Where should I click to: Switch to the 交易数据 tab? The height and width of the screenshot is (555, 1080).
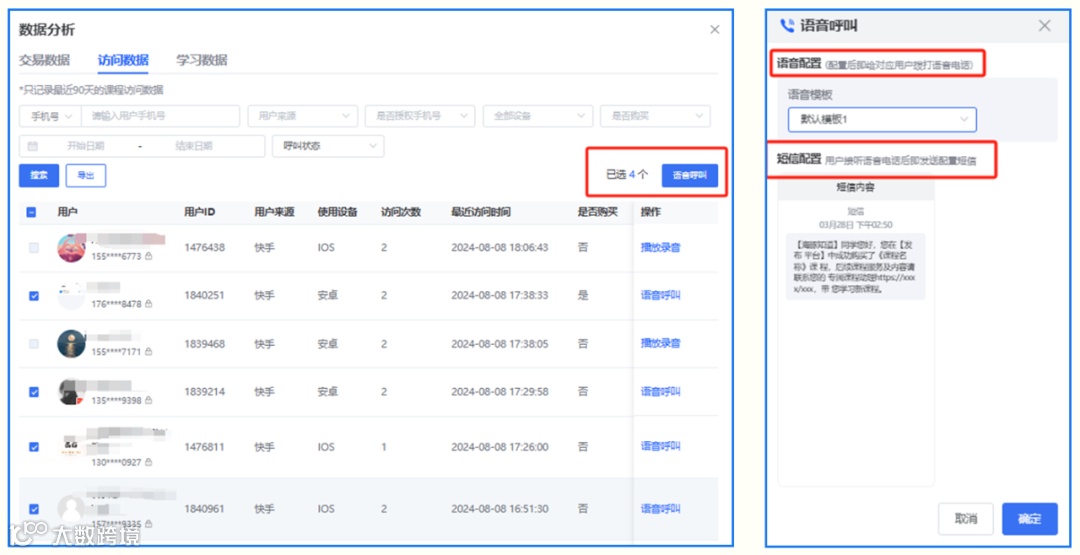point(45,61)
